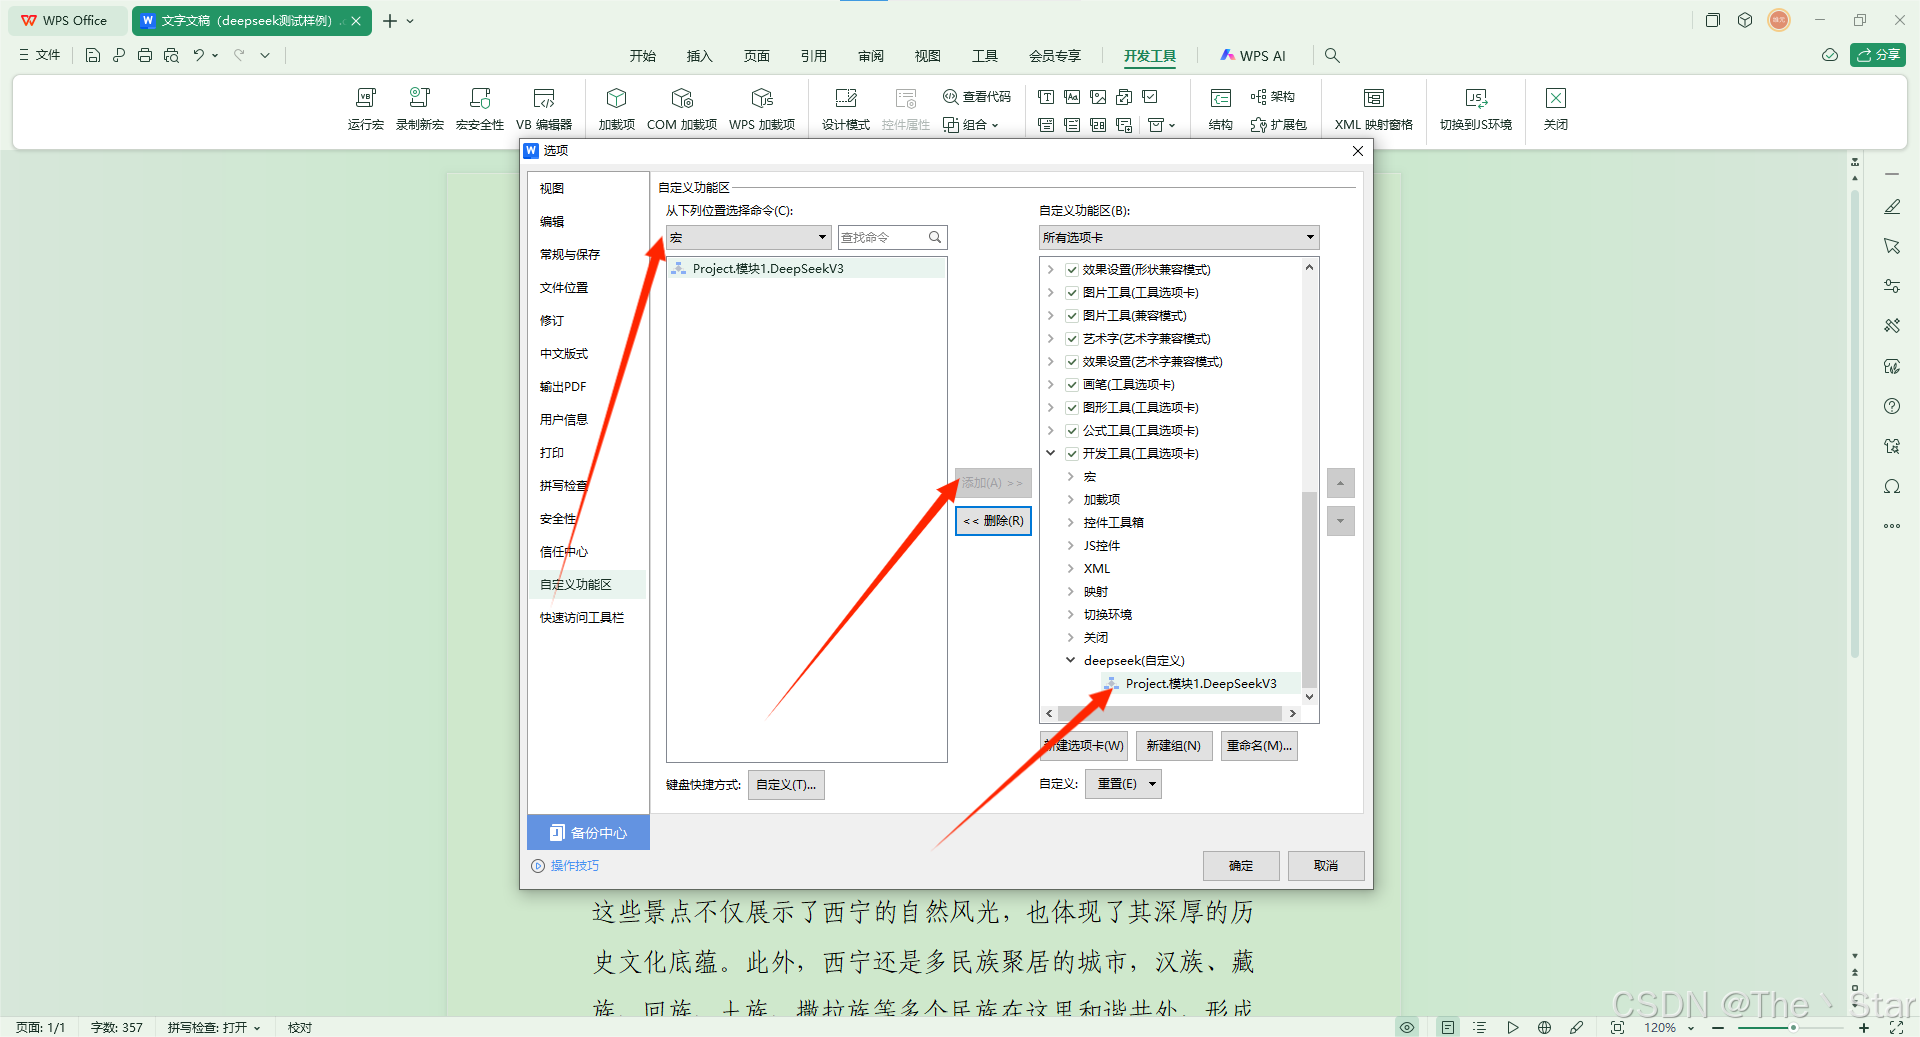Toggle checkbox for 开发工具(工具选项卡)
Image resolution: width=1920 pixels, height=1037 pixels.
(1072, 454)
